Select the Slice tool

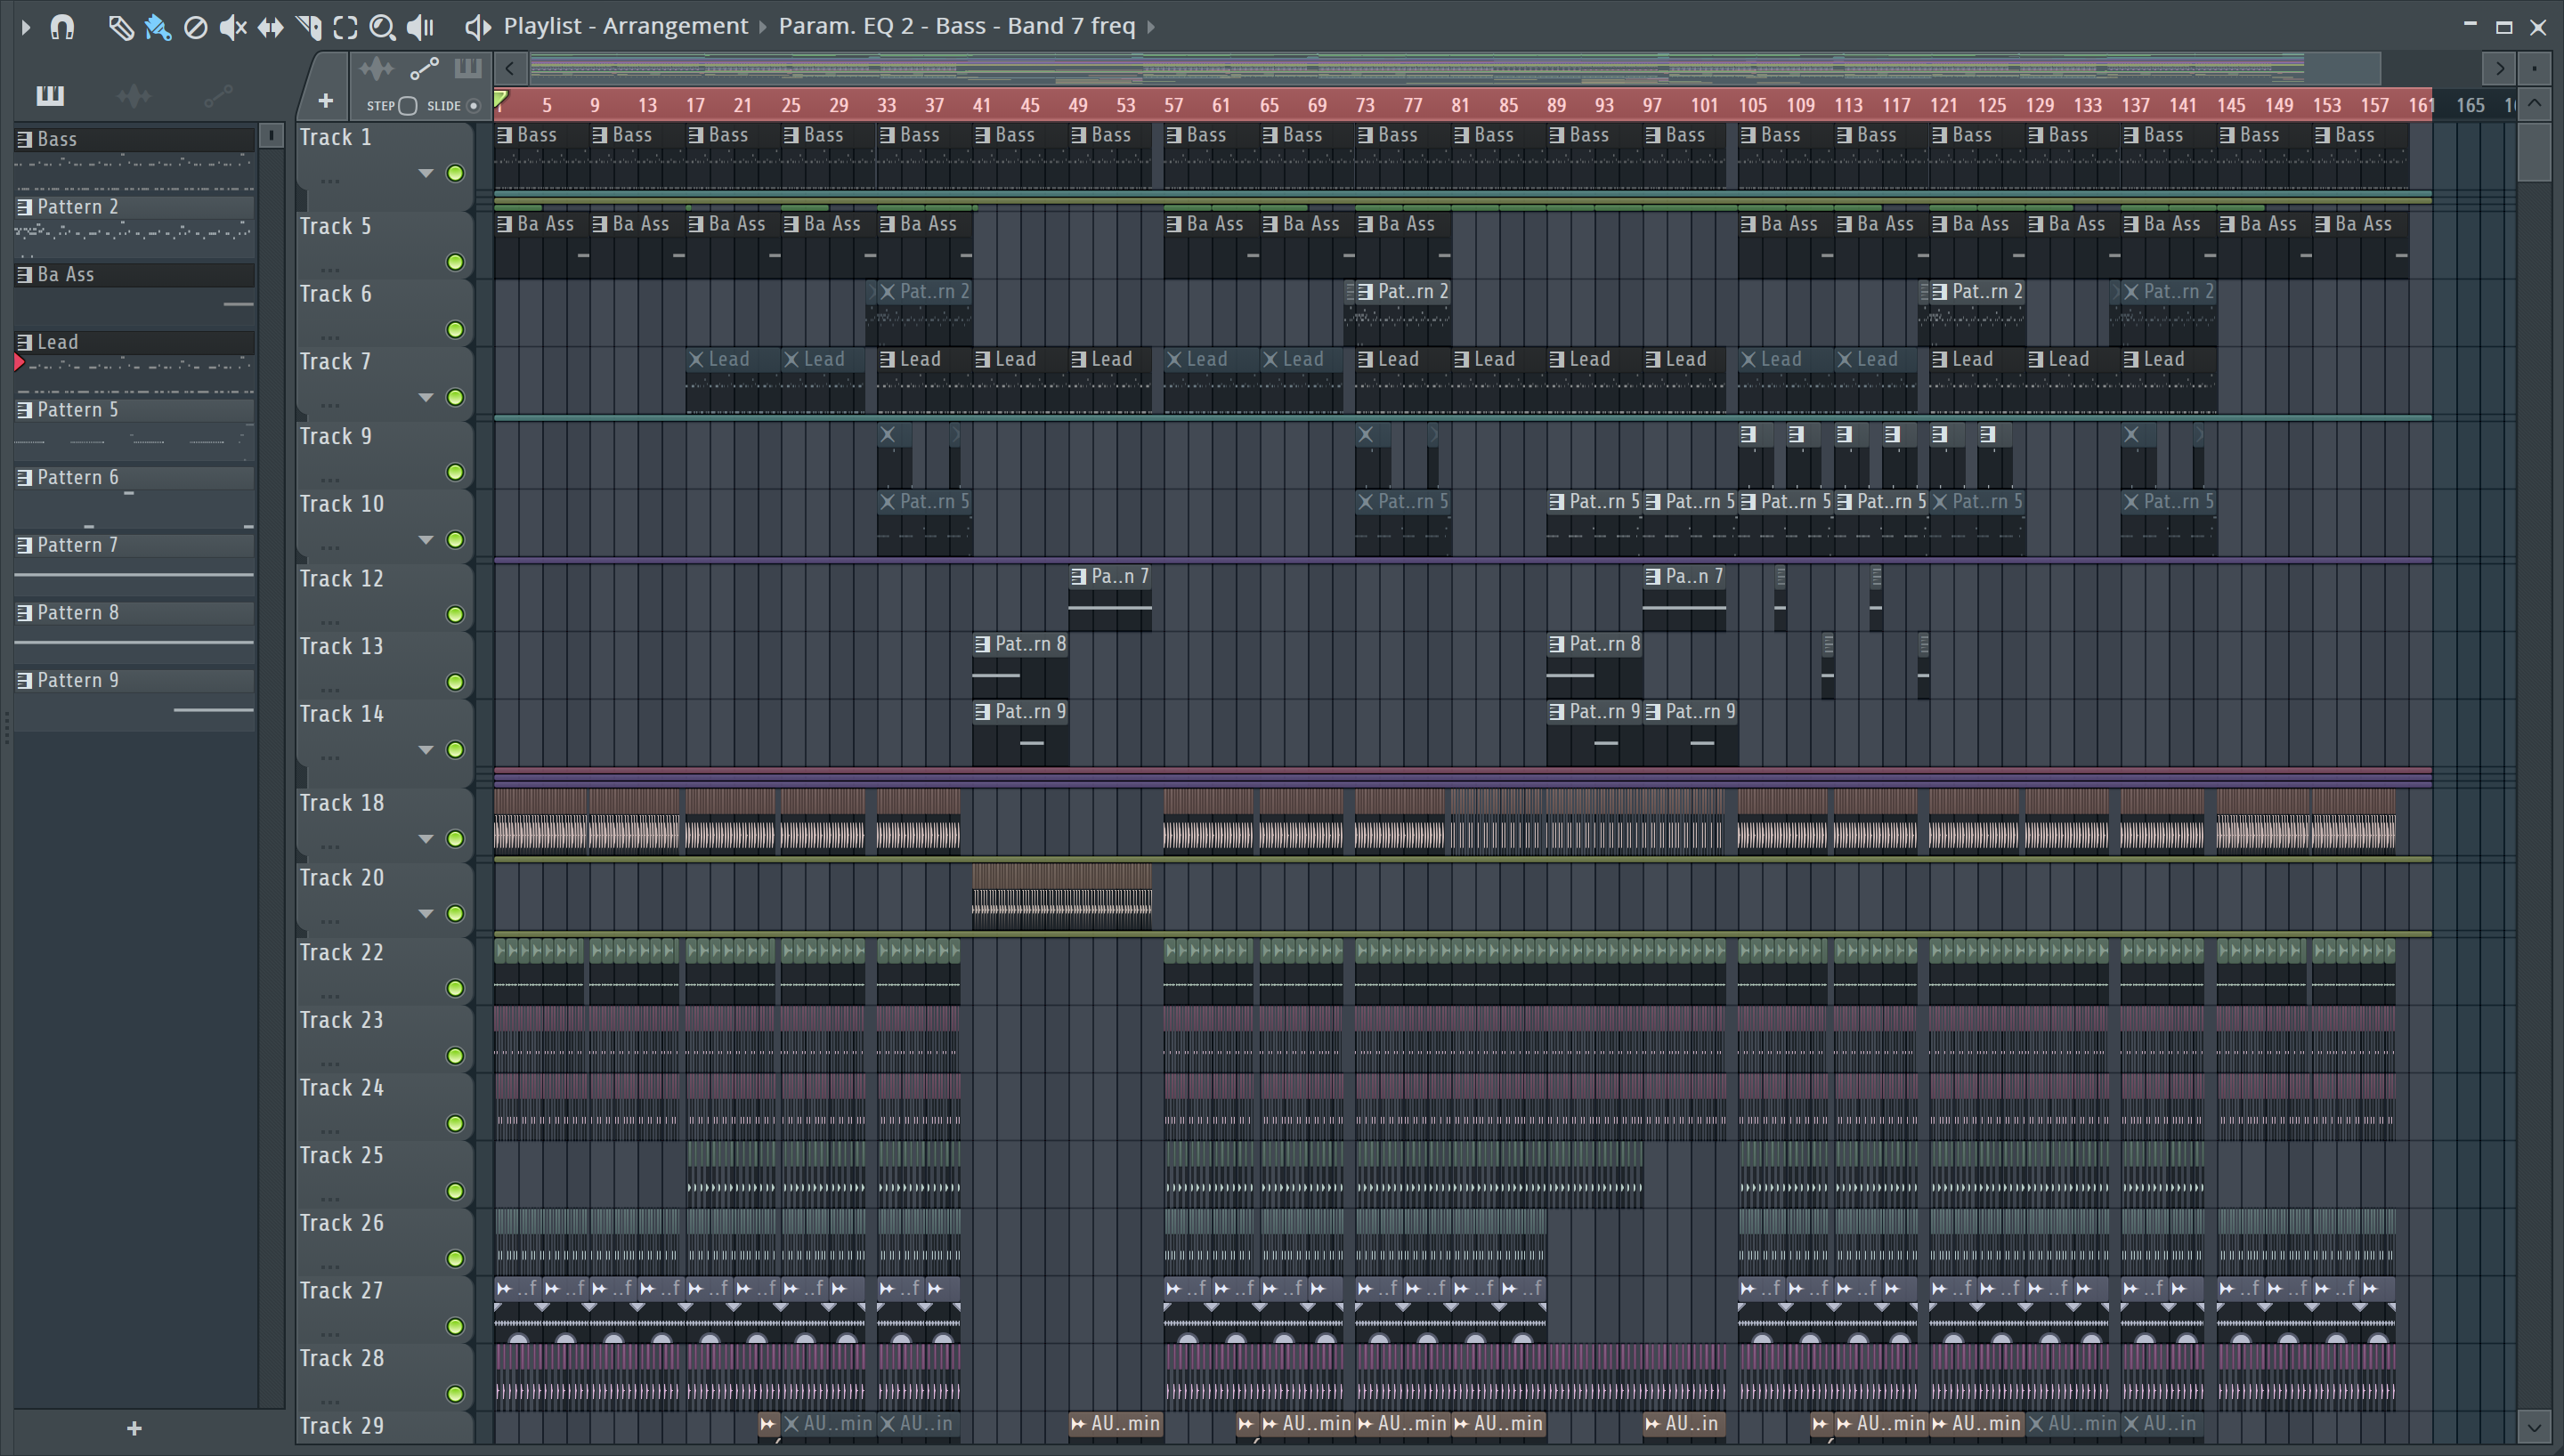(x=308, y=27)
